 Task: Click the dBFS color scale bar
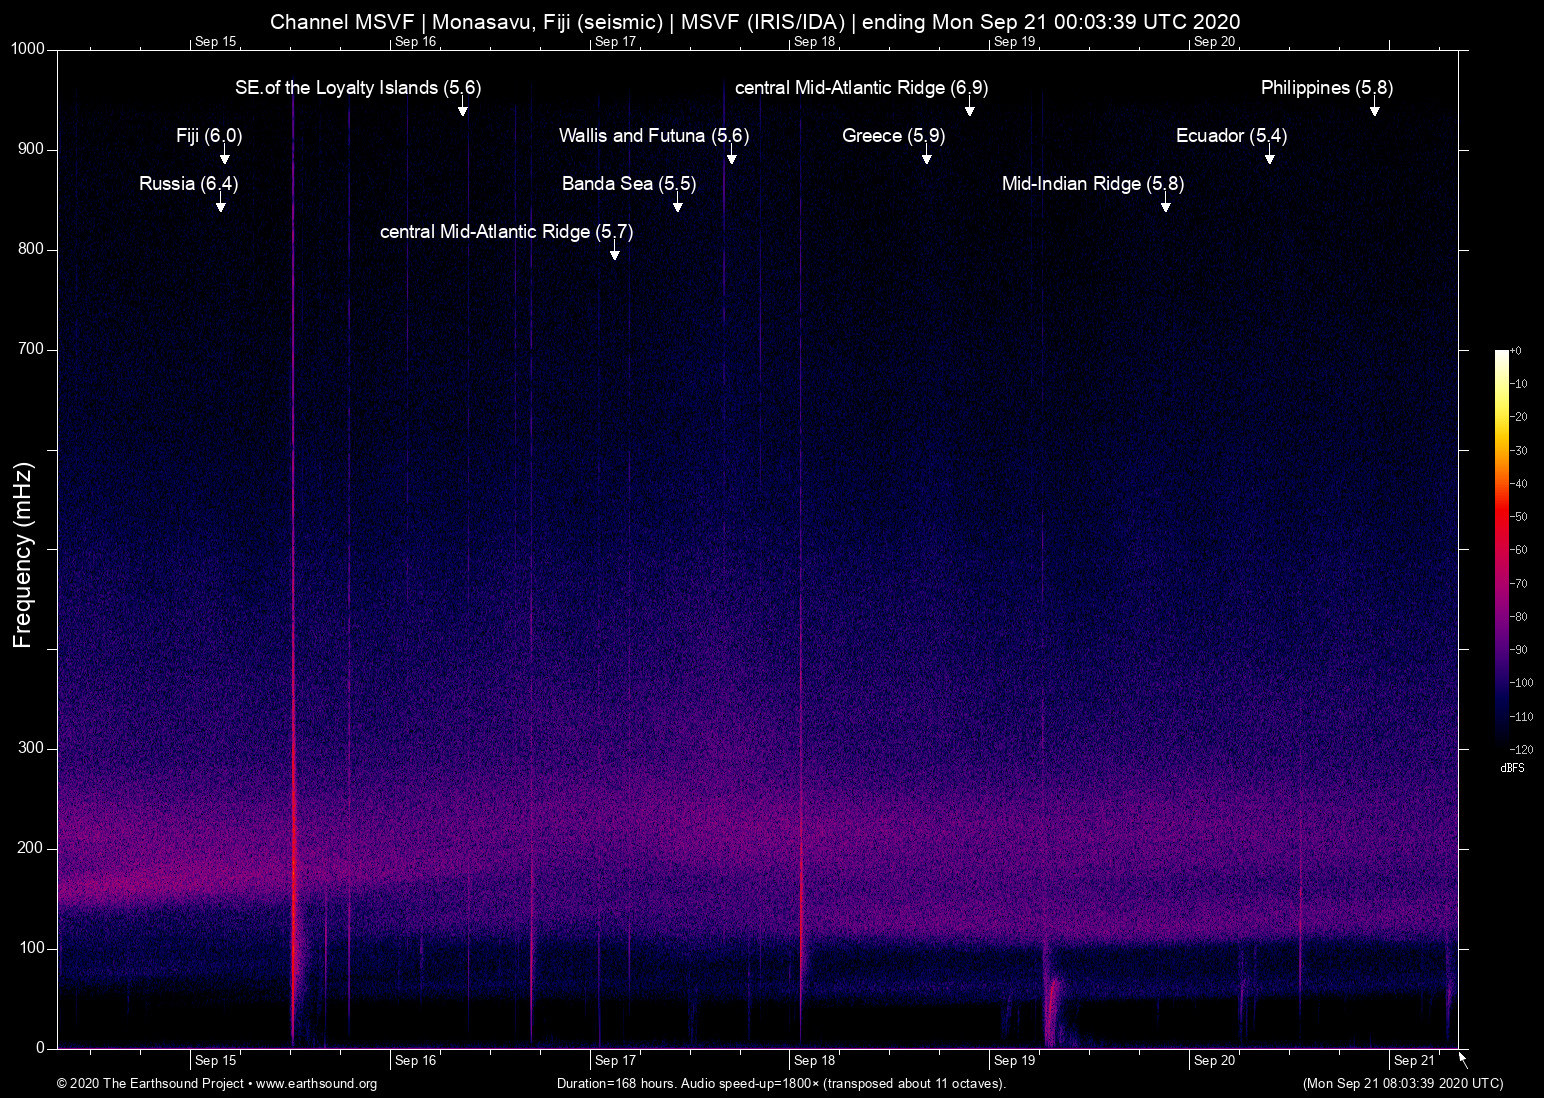[1501, 548]
